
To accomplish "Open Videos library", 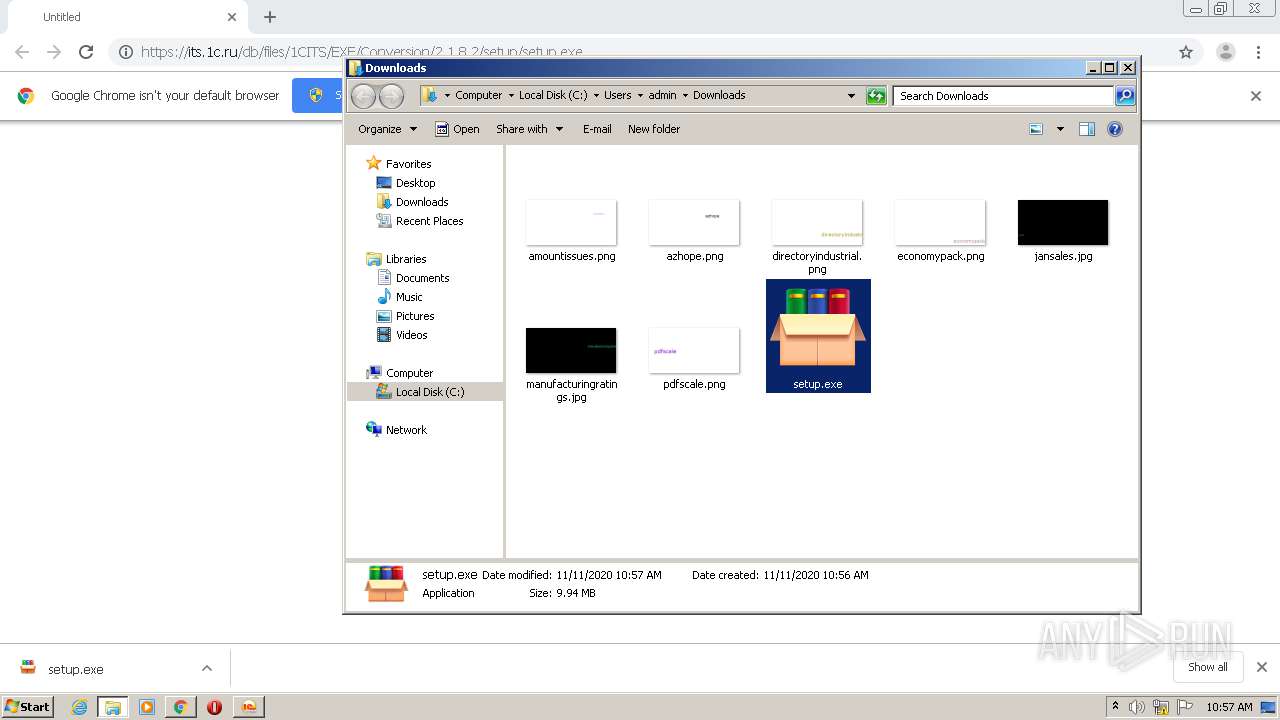I will click(411, 335).
